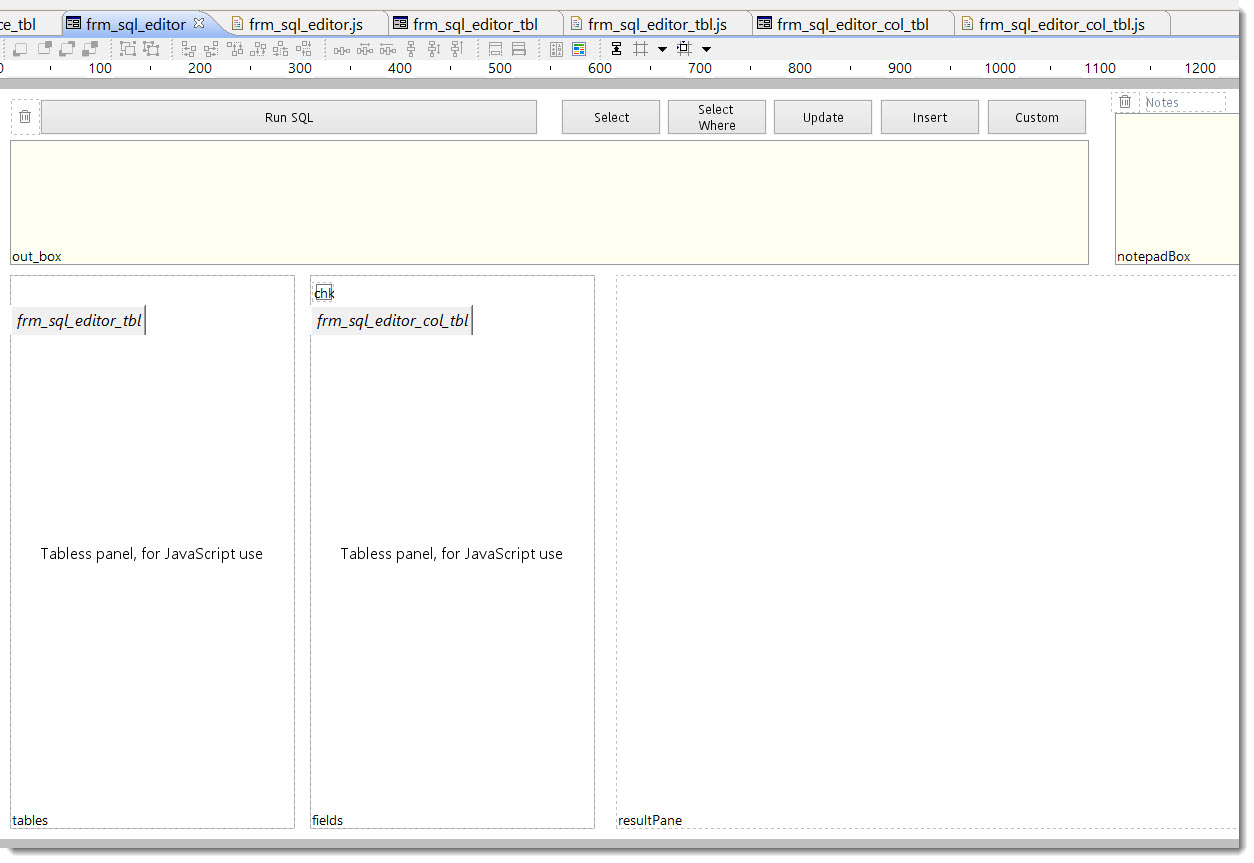Click the Select button
The height and width of the screenshot is (863, 1254).
pos(611,117)
